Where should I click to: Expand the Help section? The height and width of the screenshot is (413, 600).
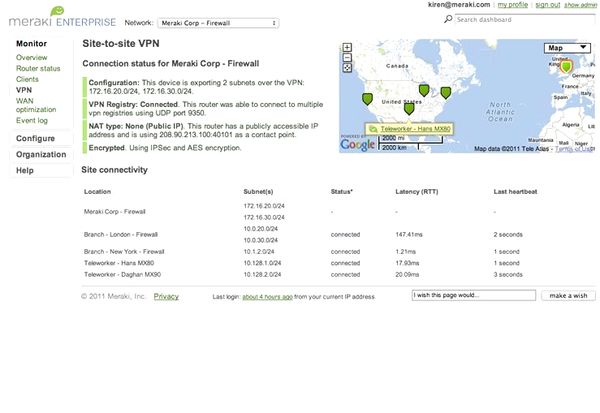click(x=24, y=171)
